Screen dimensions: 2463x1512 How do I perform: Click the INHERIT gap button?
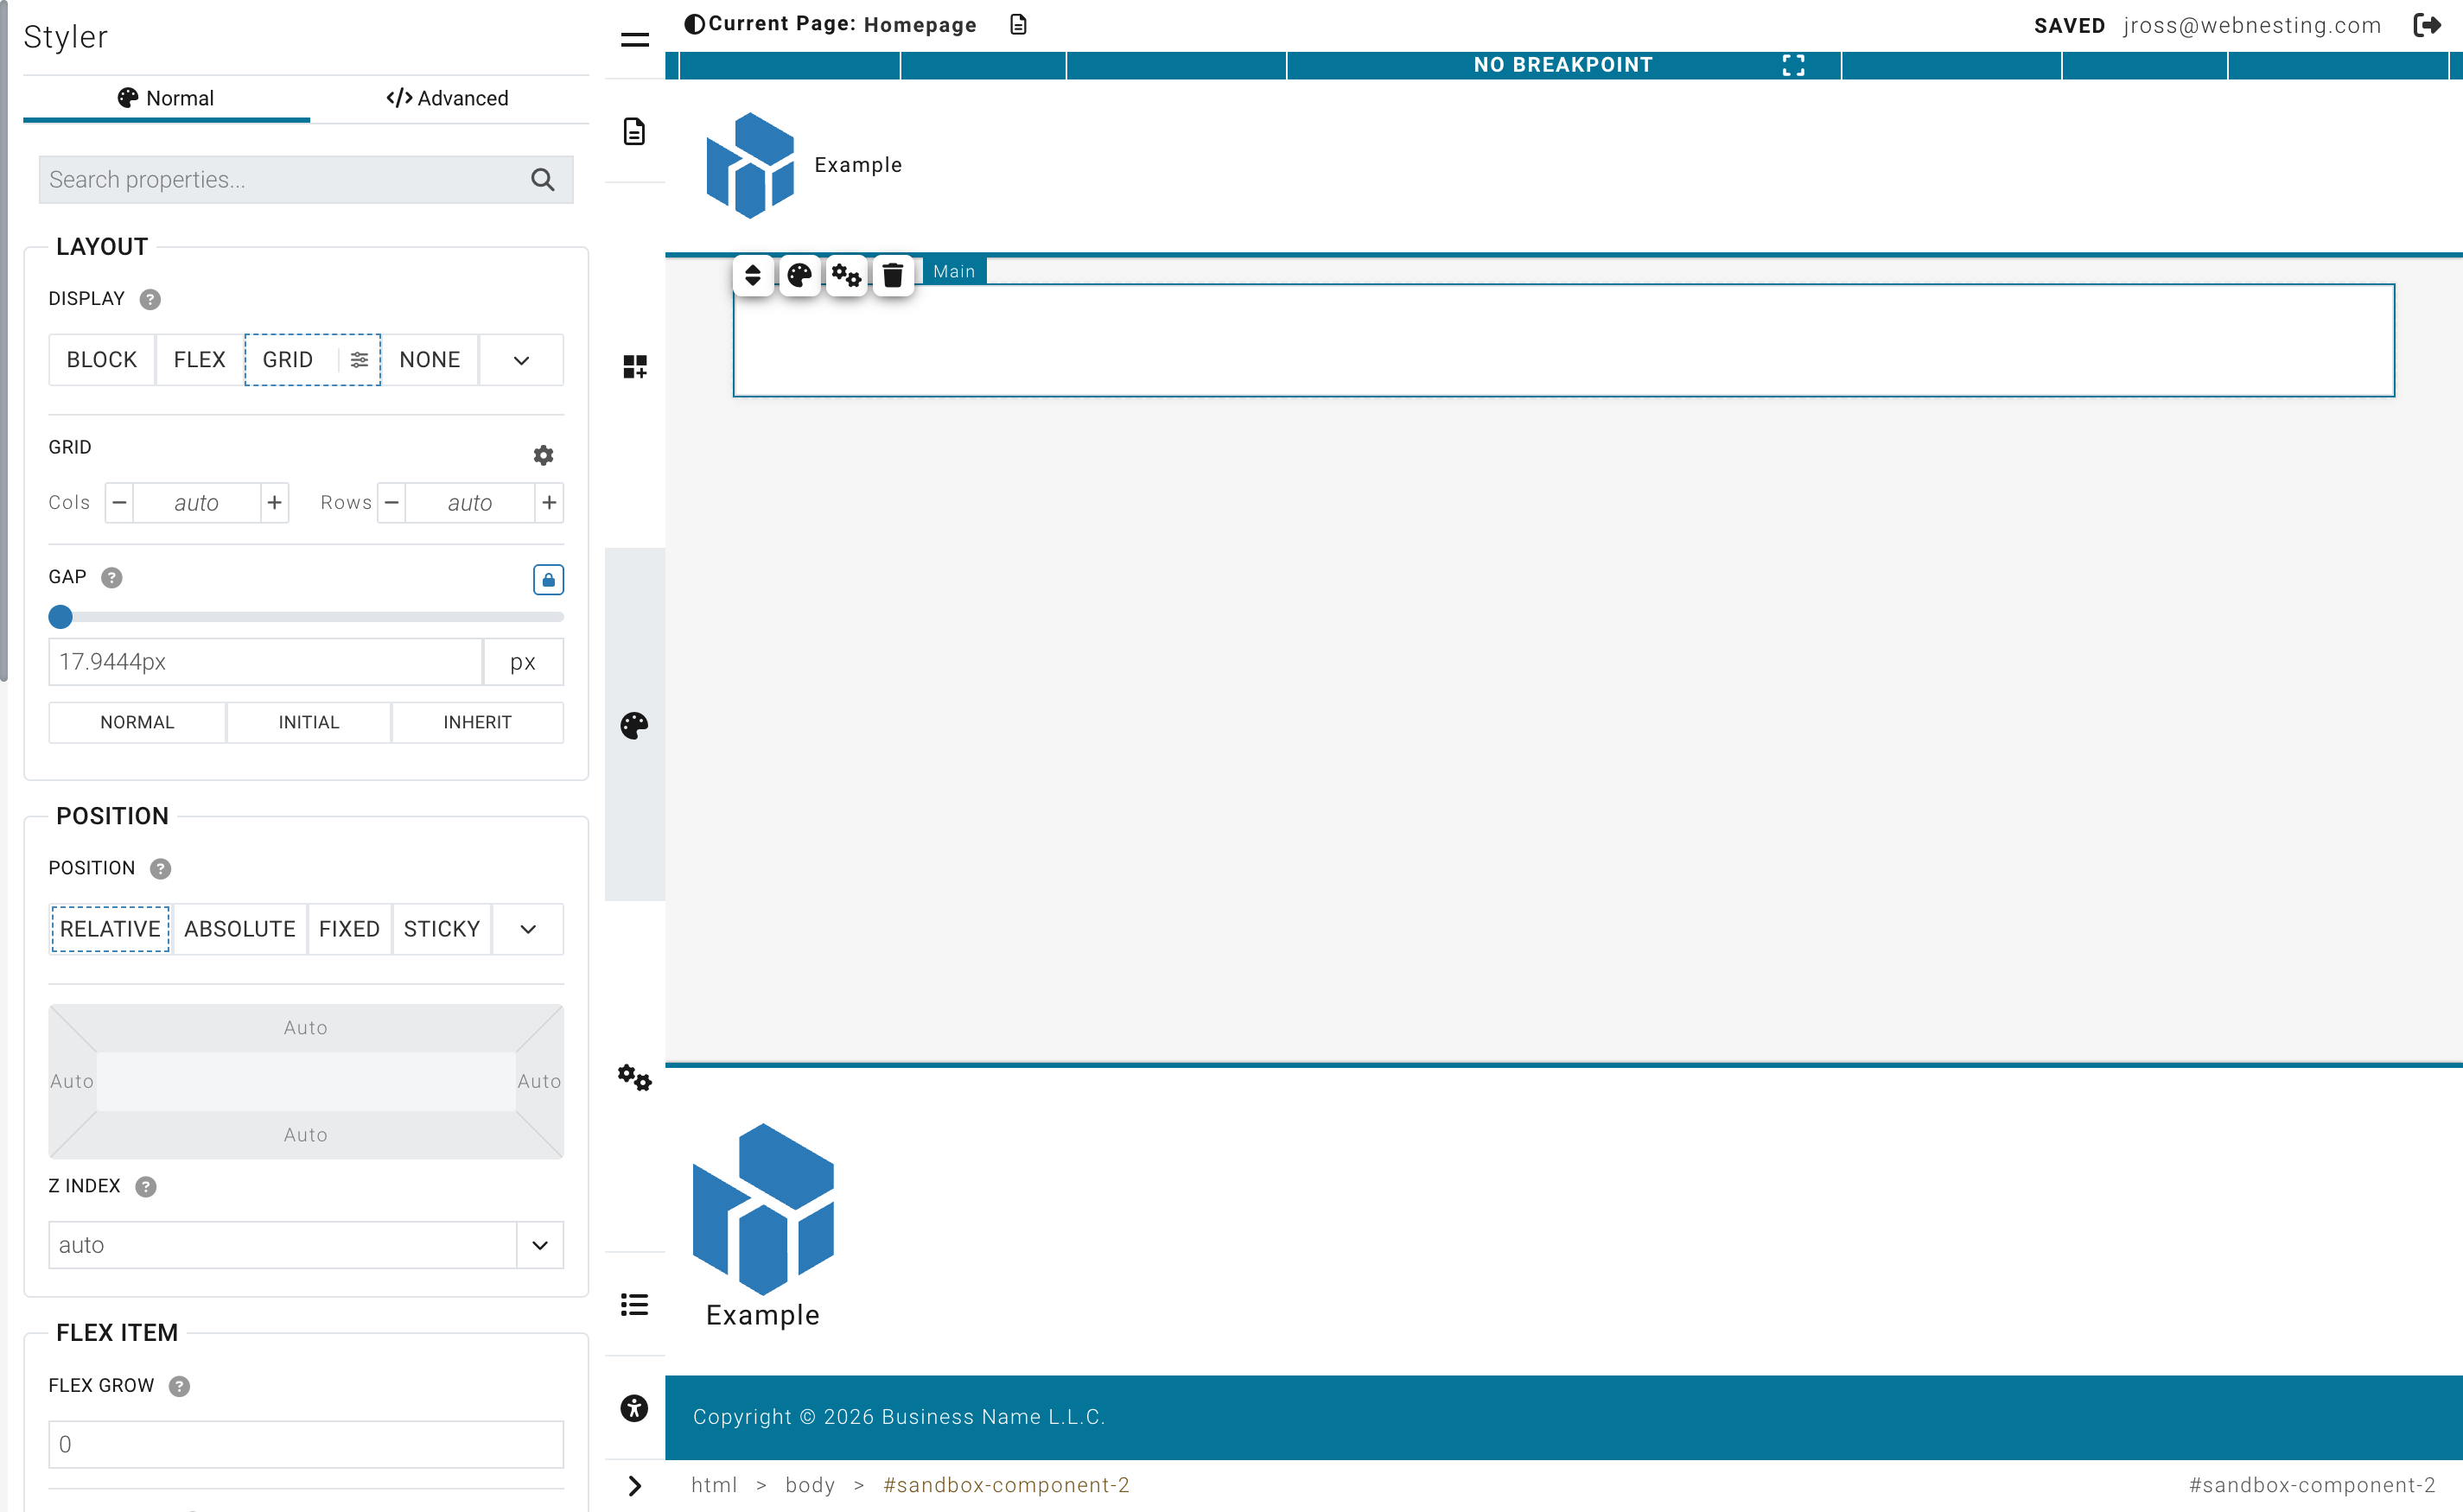477,722
